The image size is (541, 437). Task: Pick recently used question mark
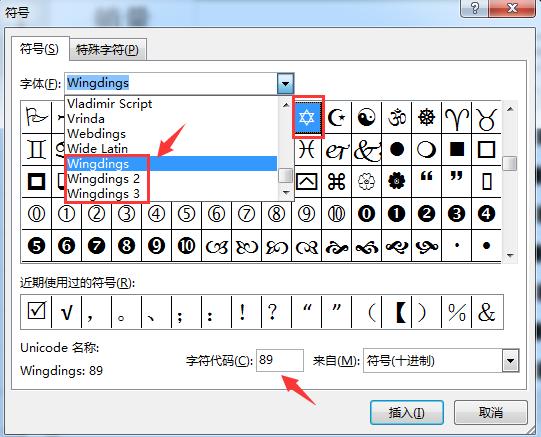(x=272, y=311)
